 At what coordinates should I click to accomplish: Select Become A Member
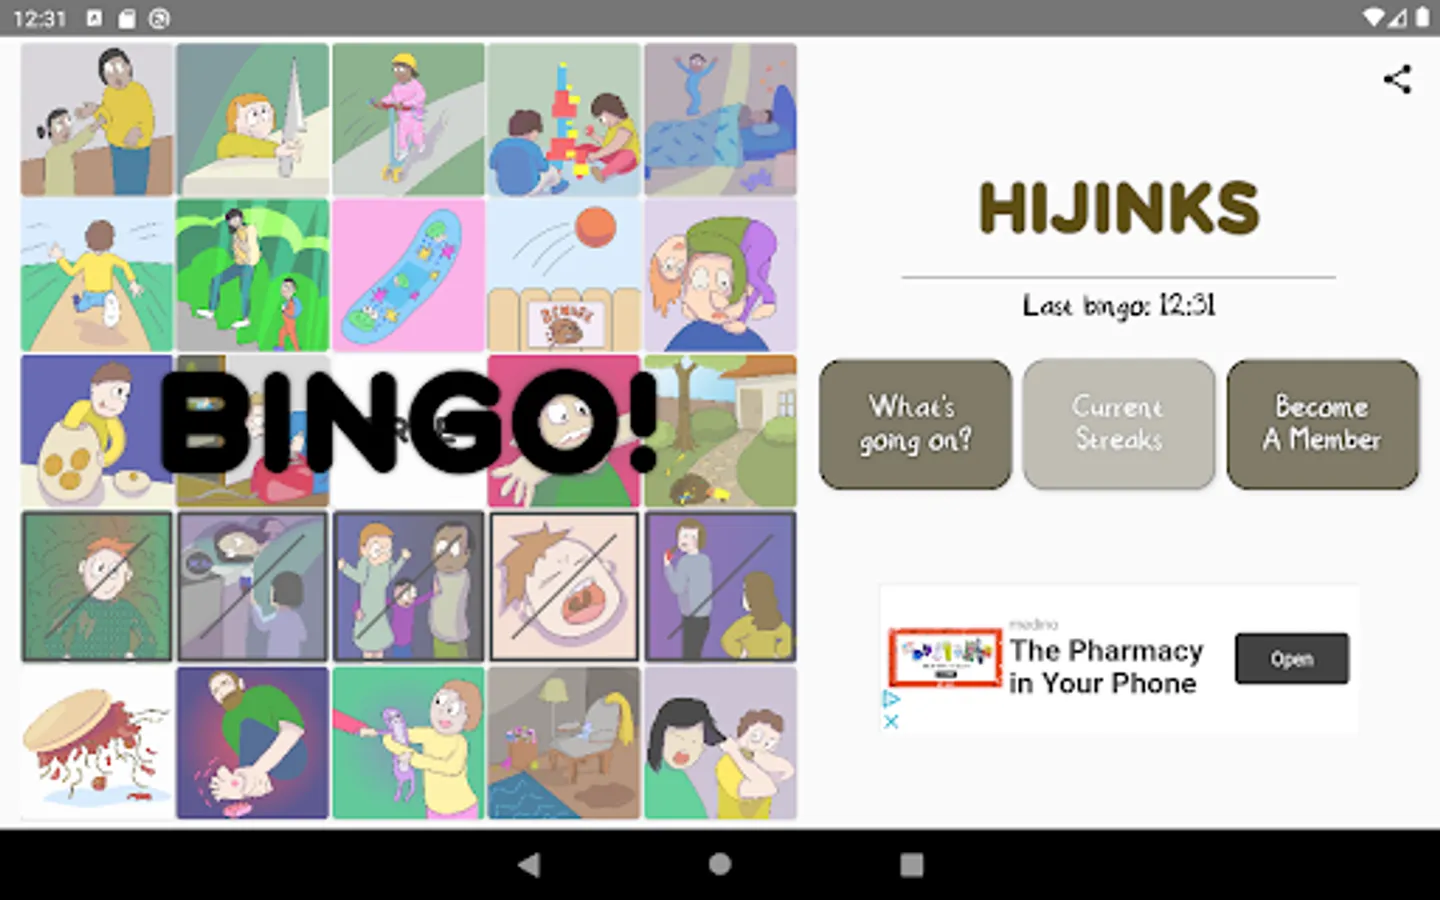click(x=1322, y=424)
